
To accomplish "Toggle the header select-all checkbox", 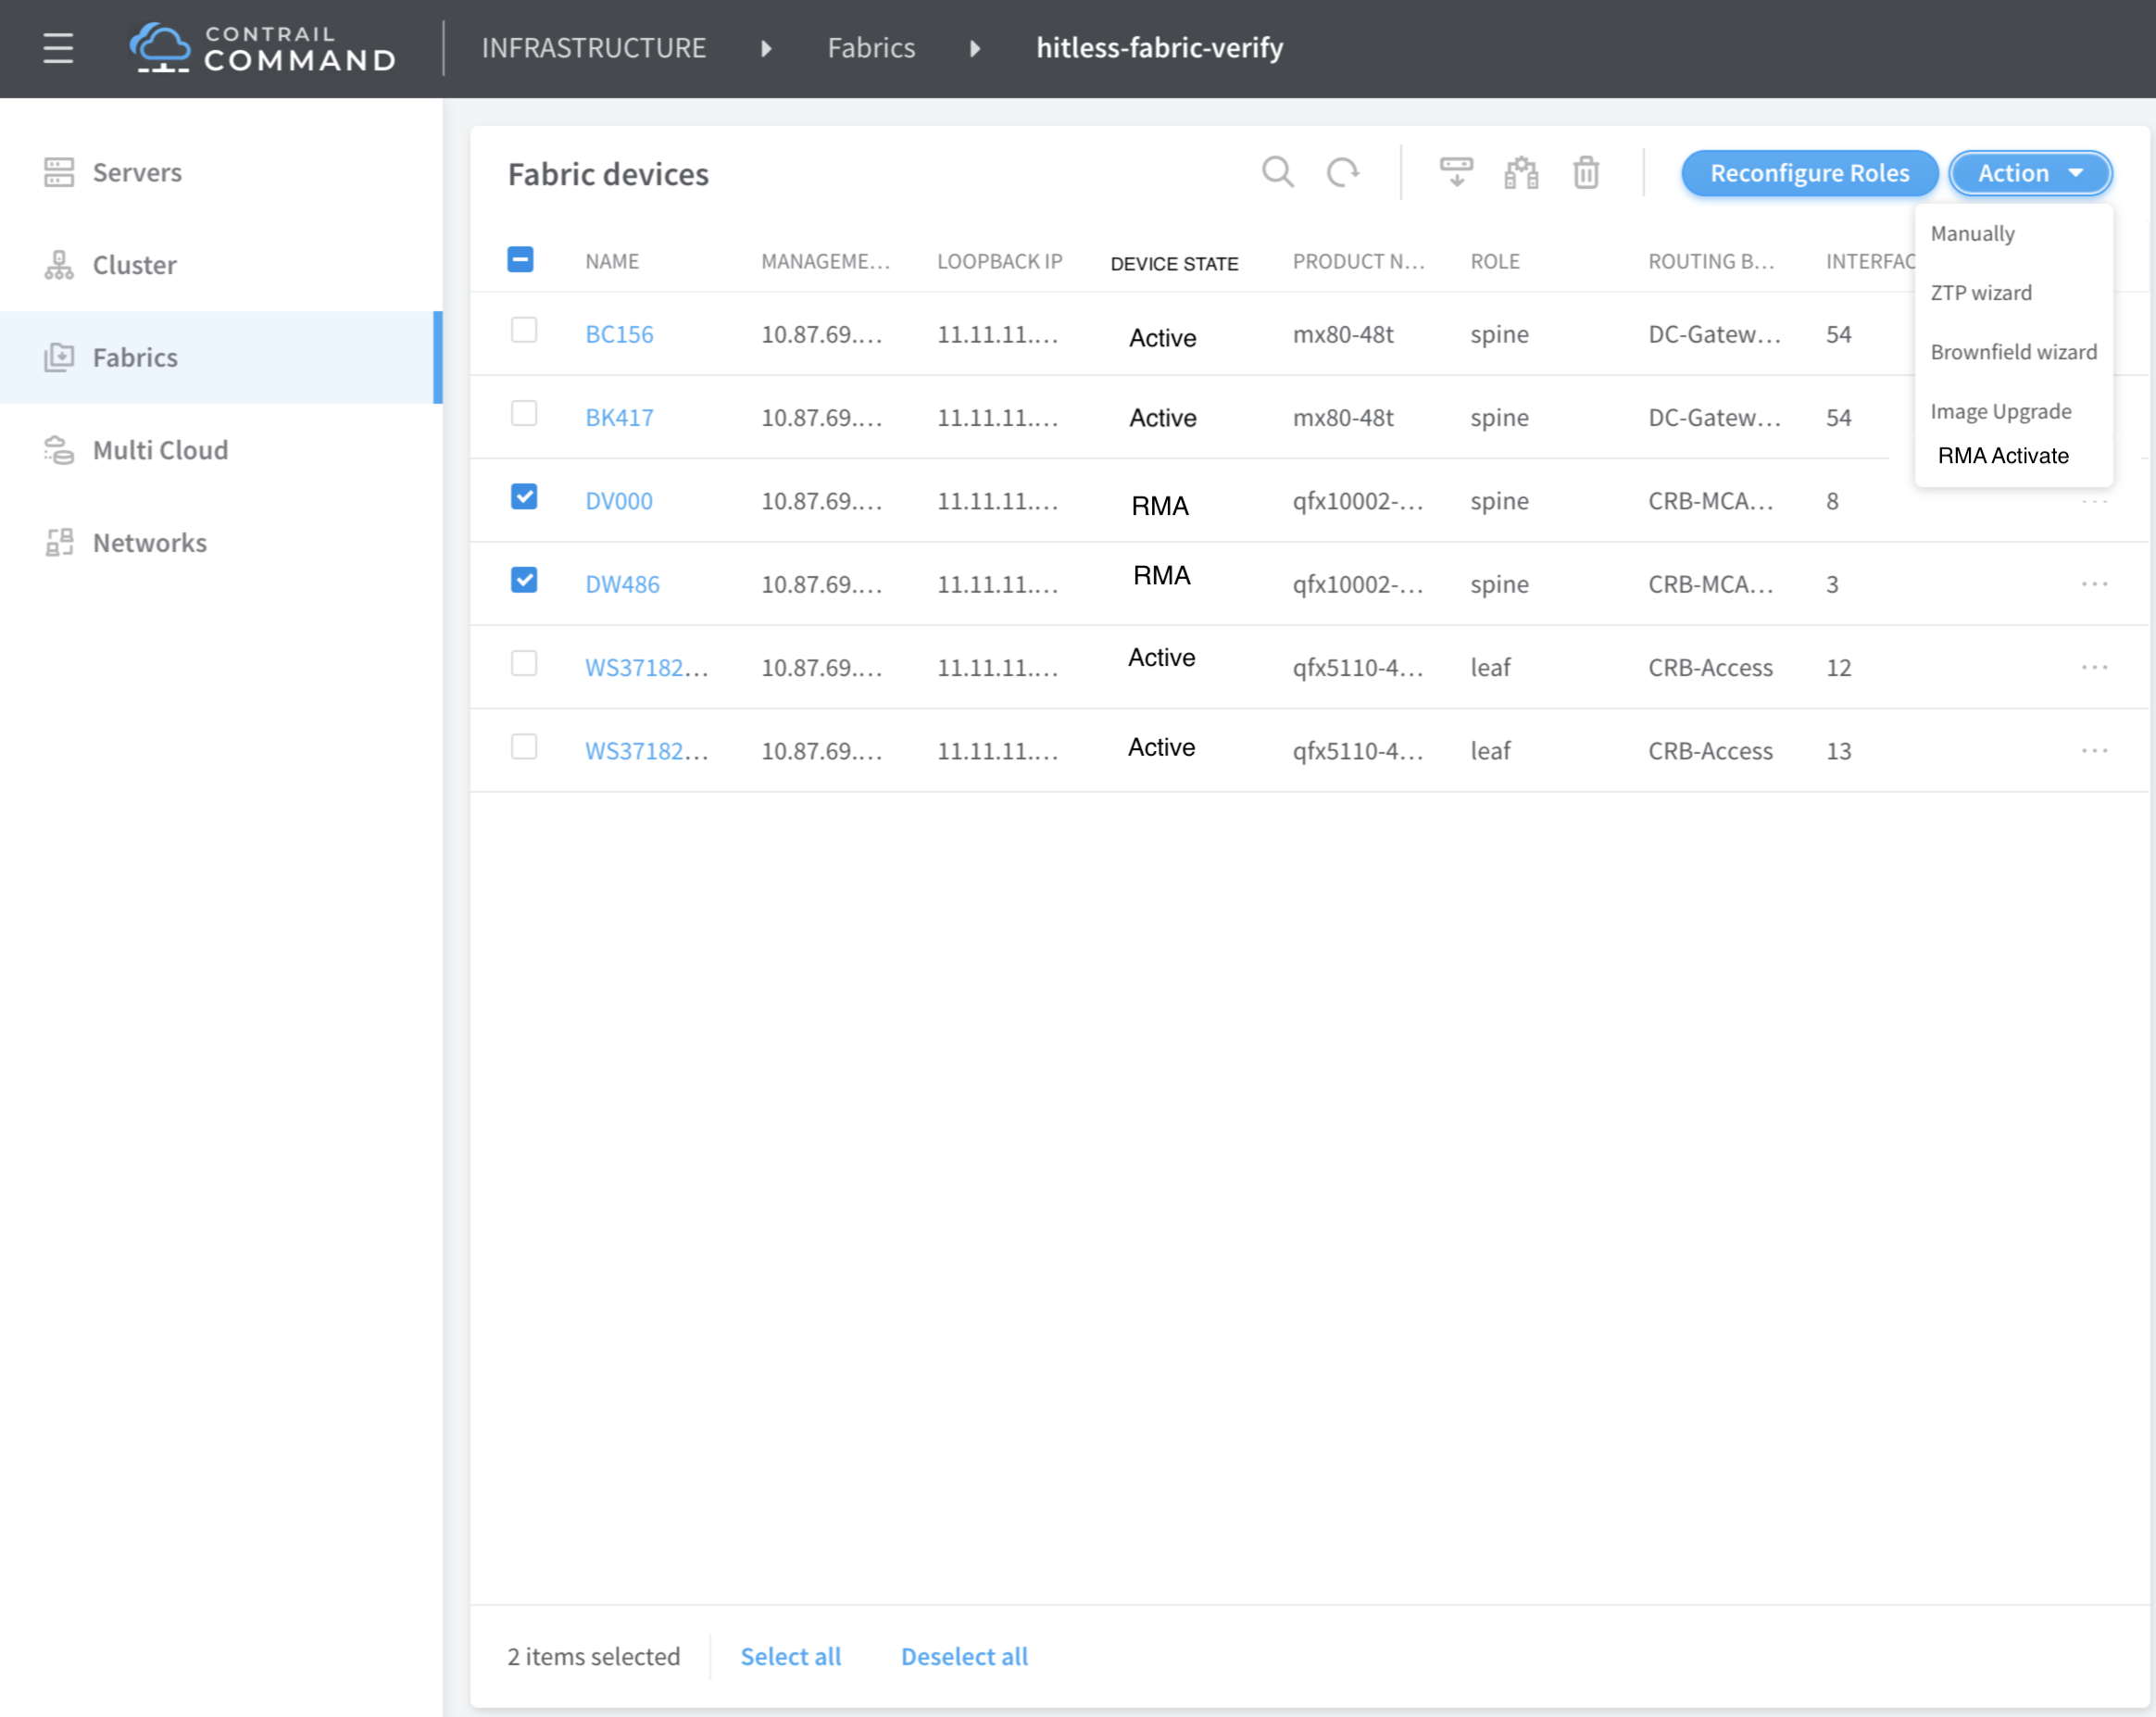I will [520, 260].
